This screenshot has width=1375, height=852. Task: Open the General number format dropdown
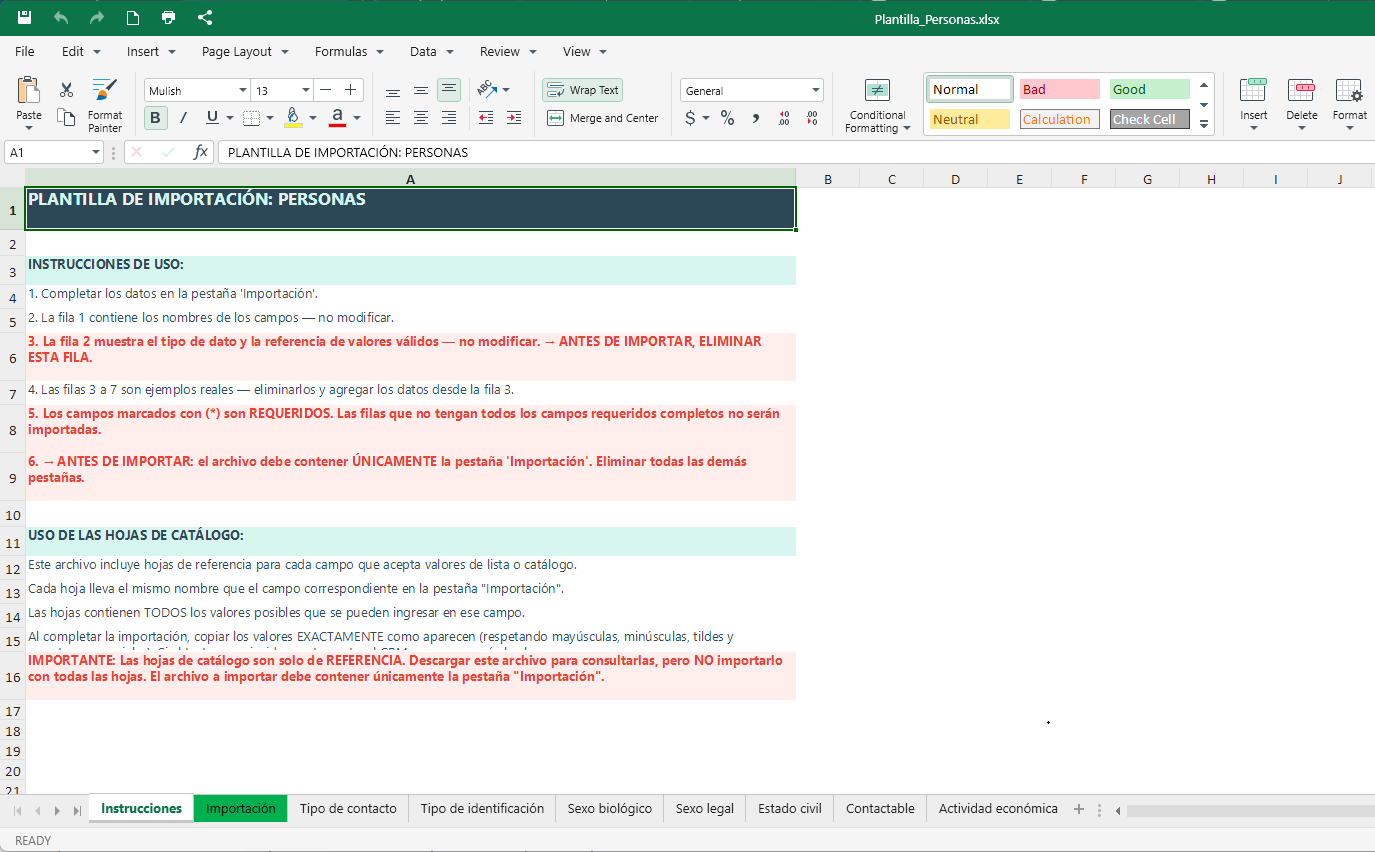pos(817,91)
